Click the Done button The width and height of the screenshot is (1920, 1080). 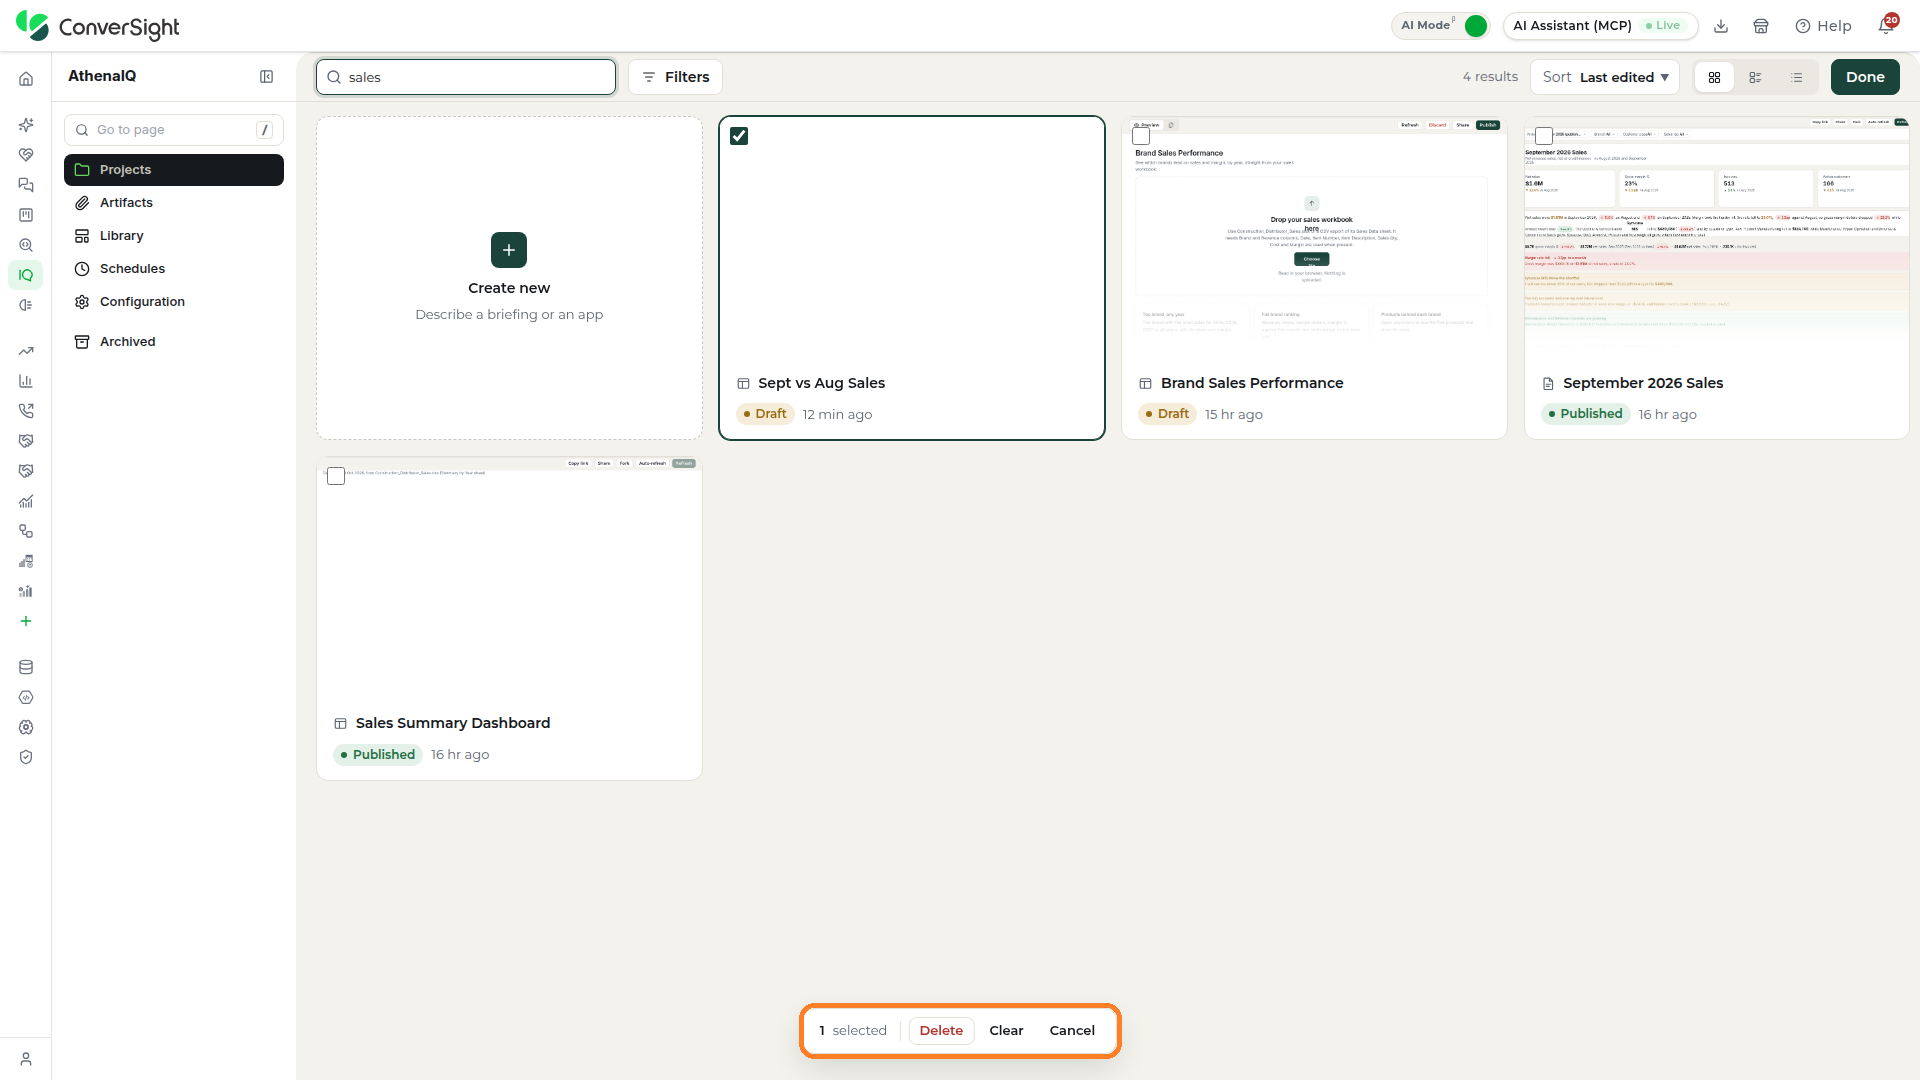[1865, 77]
